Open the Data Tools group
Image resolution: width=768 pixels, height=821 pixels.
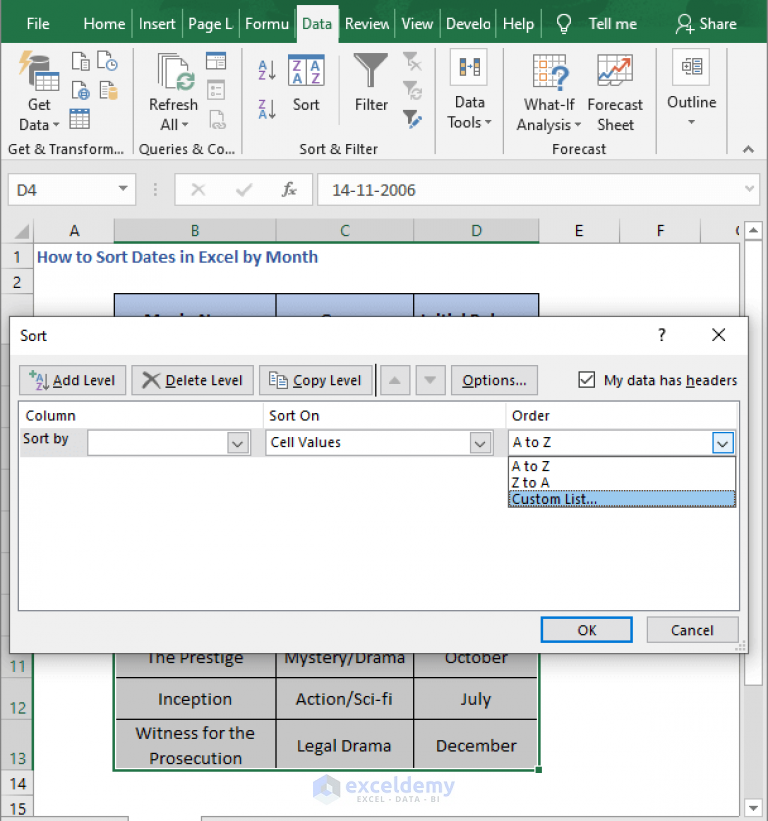(469, 90)
